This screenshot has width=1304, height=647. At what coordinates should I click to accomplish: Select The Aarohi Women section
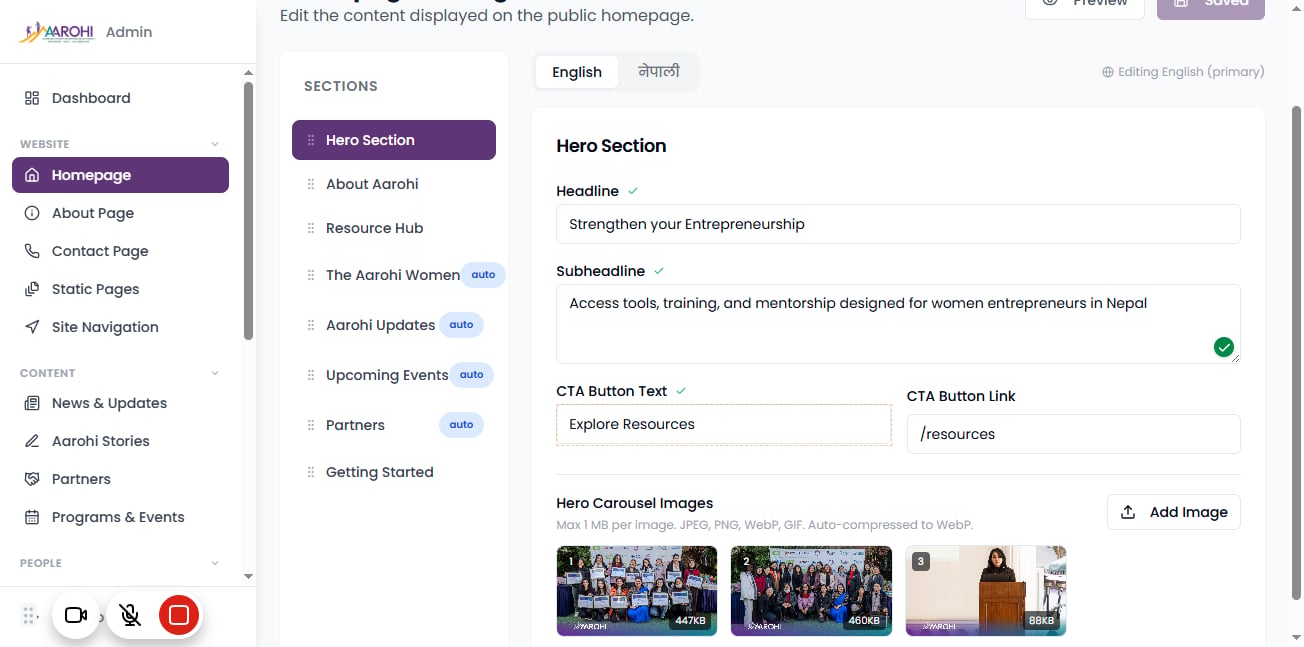point(394,275)
